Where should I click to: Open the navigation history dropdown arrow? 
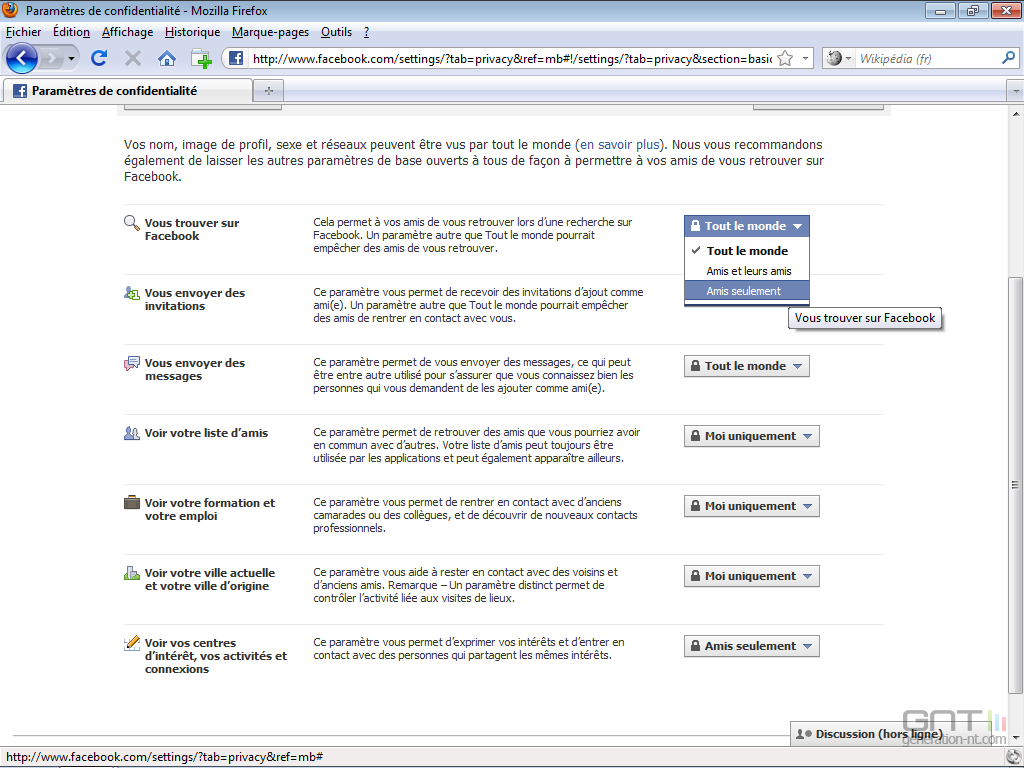click(x=71, y=59)
